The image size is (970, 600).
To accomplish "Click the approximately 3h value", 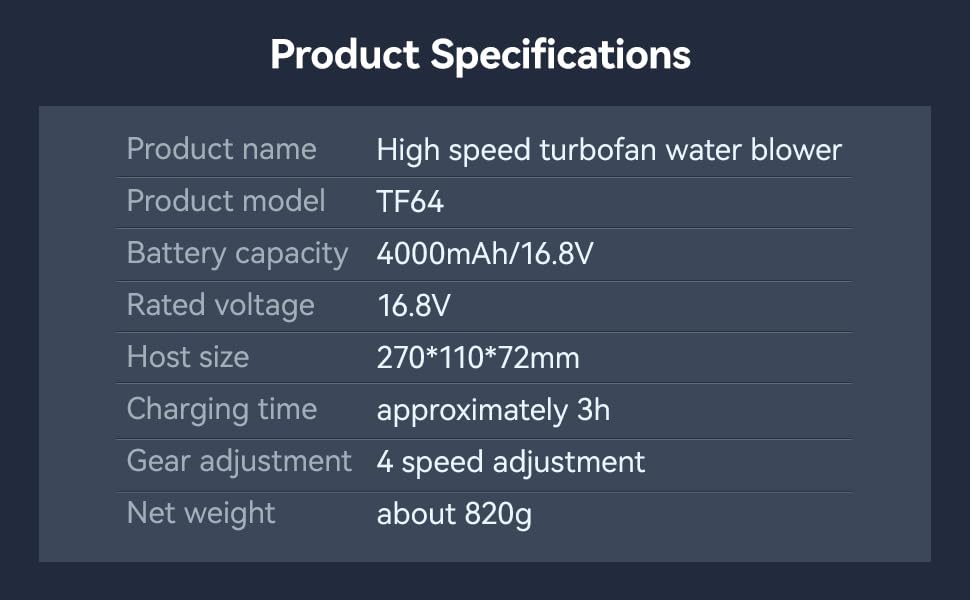I will click(x=493, y=411).
